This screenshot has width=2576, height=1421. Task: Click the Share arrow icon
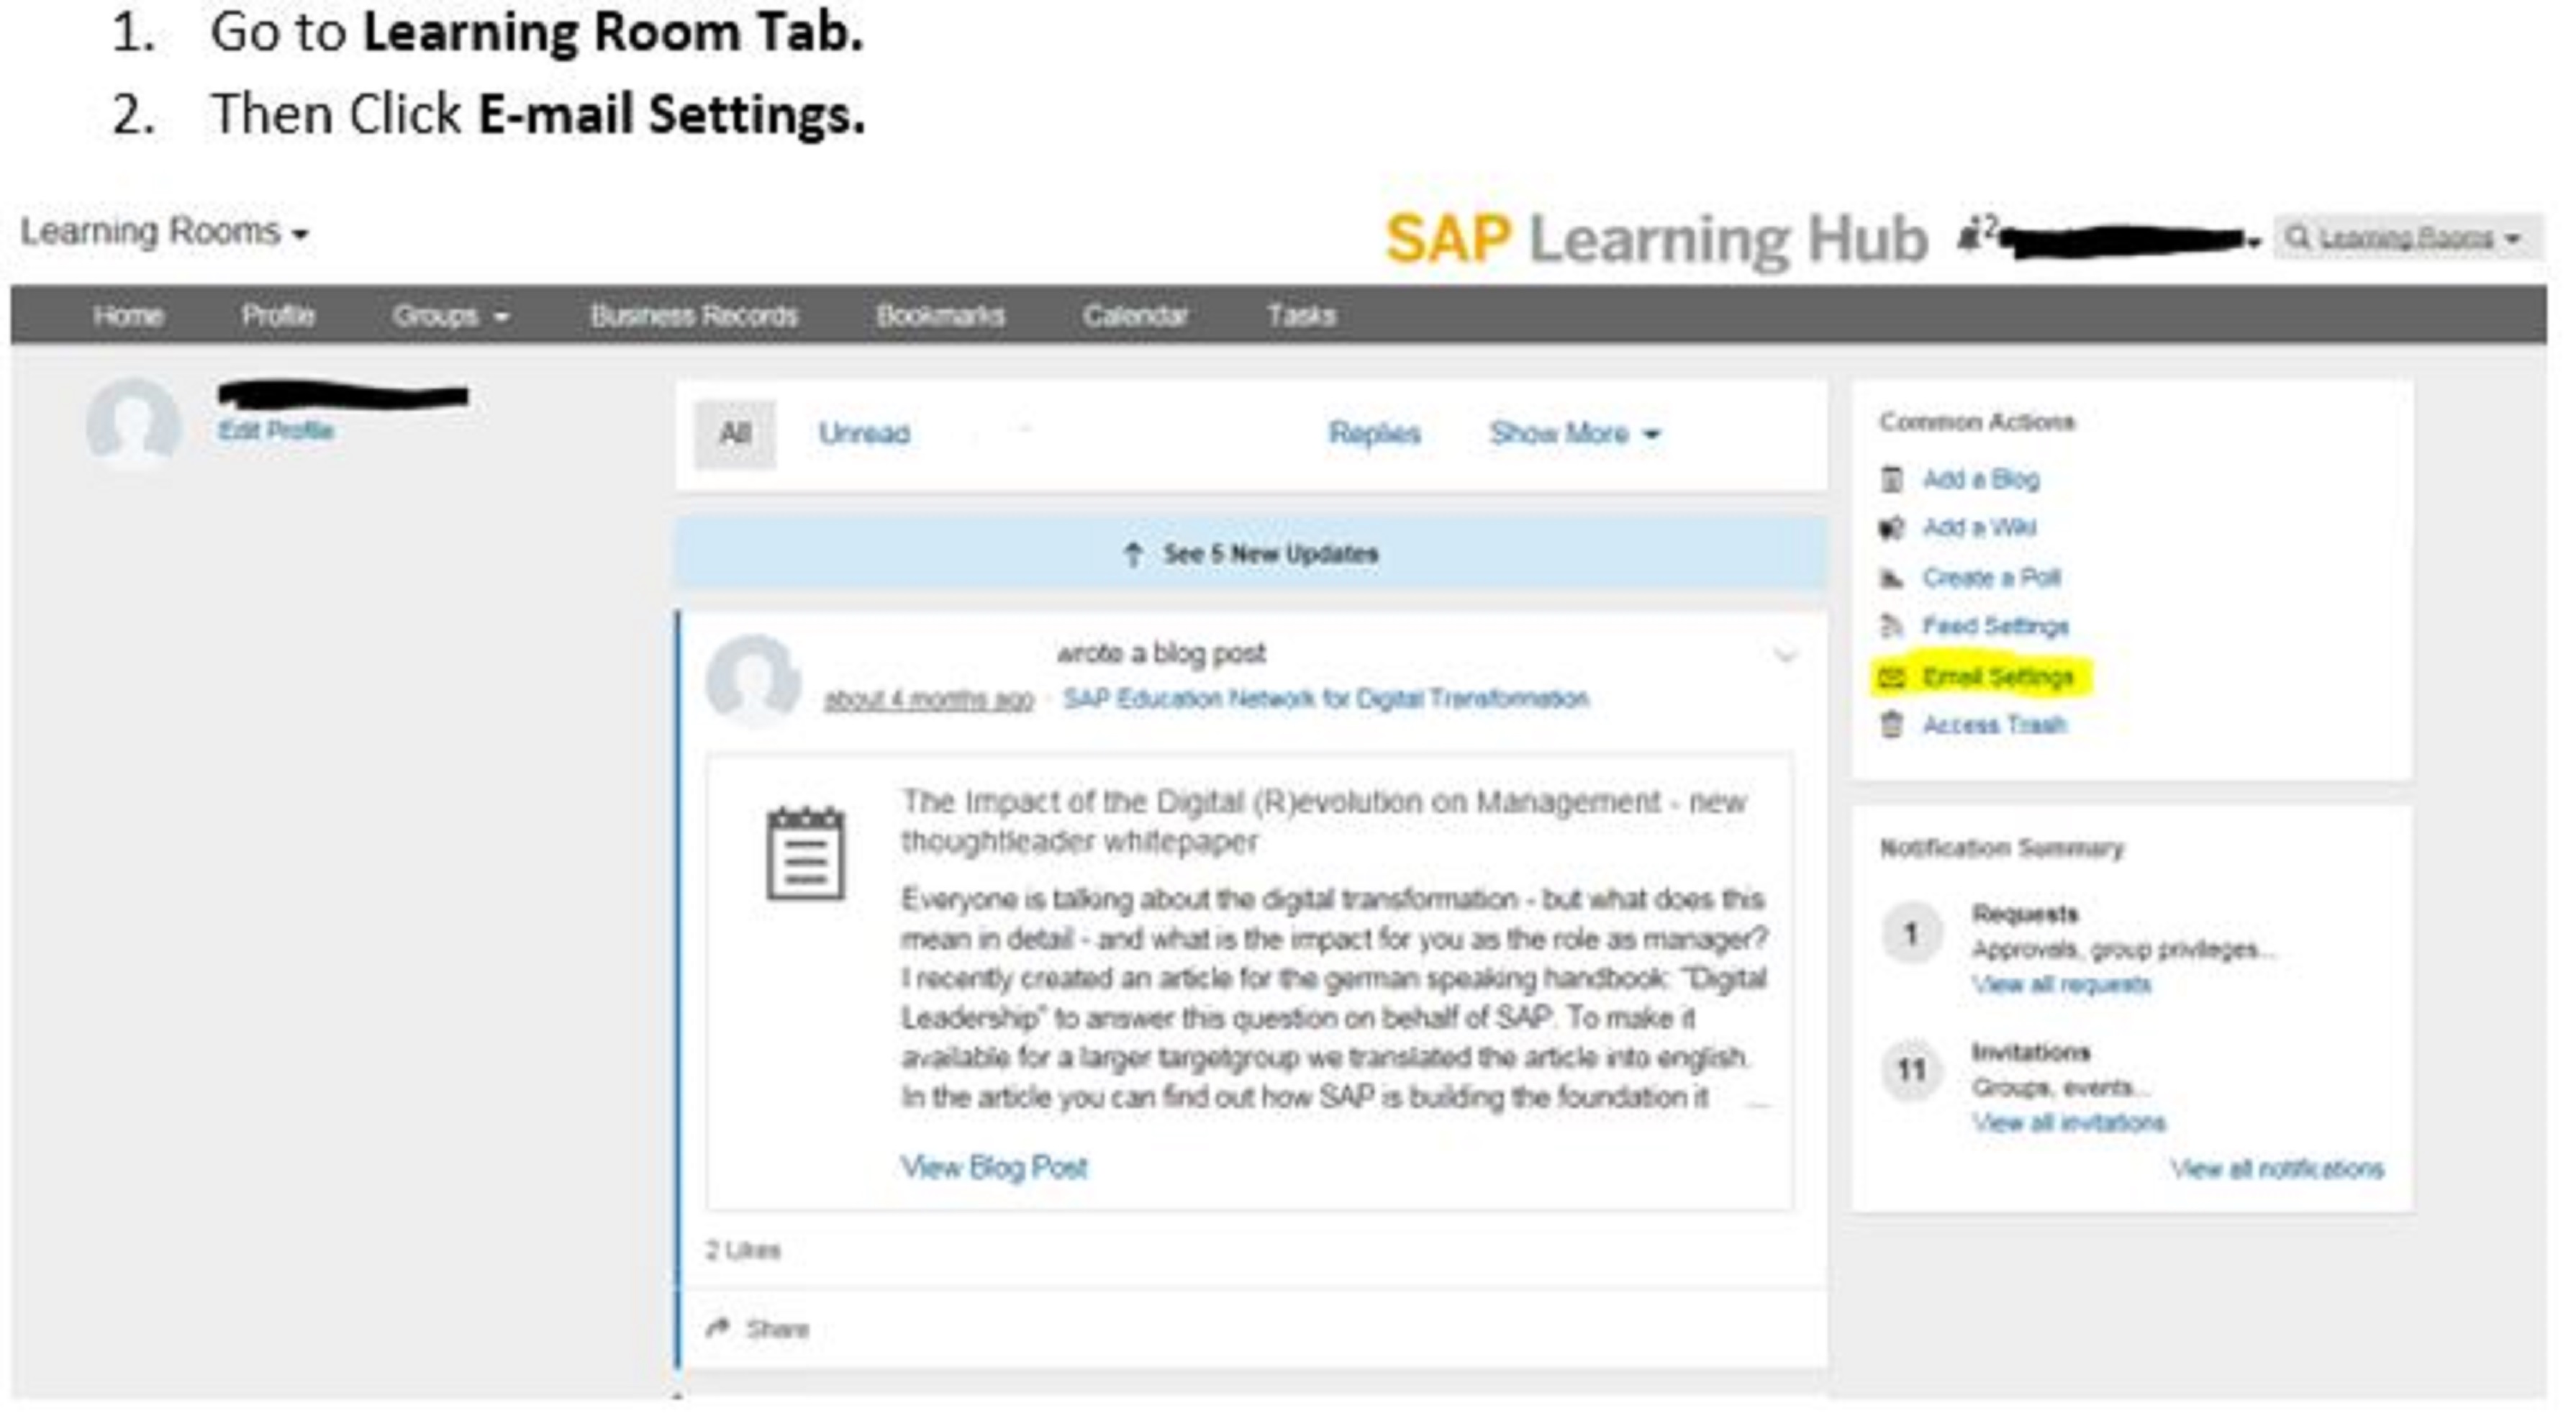point(717,1328)
